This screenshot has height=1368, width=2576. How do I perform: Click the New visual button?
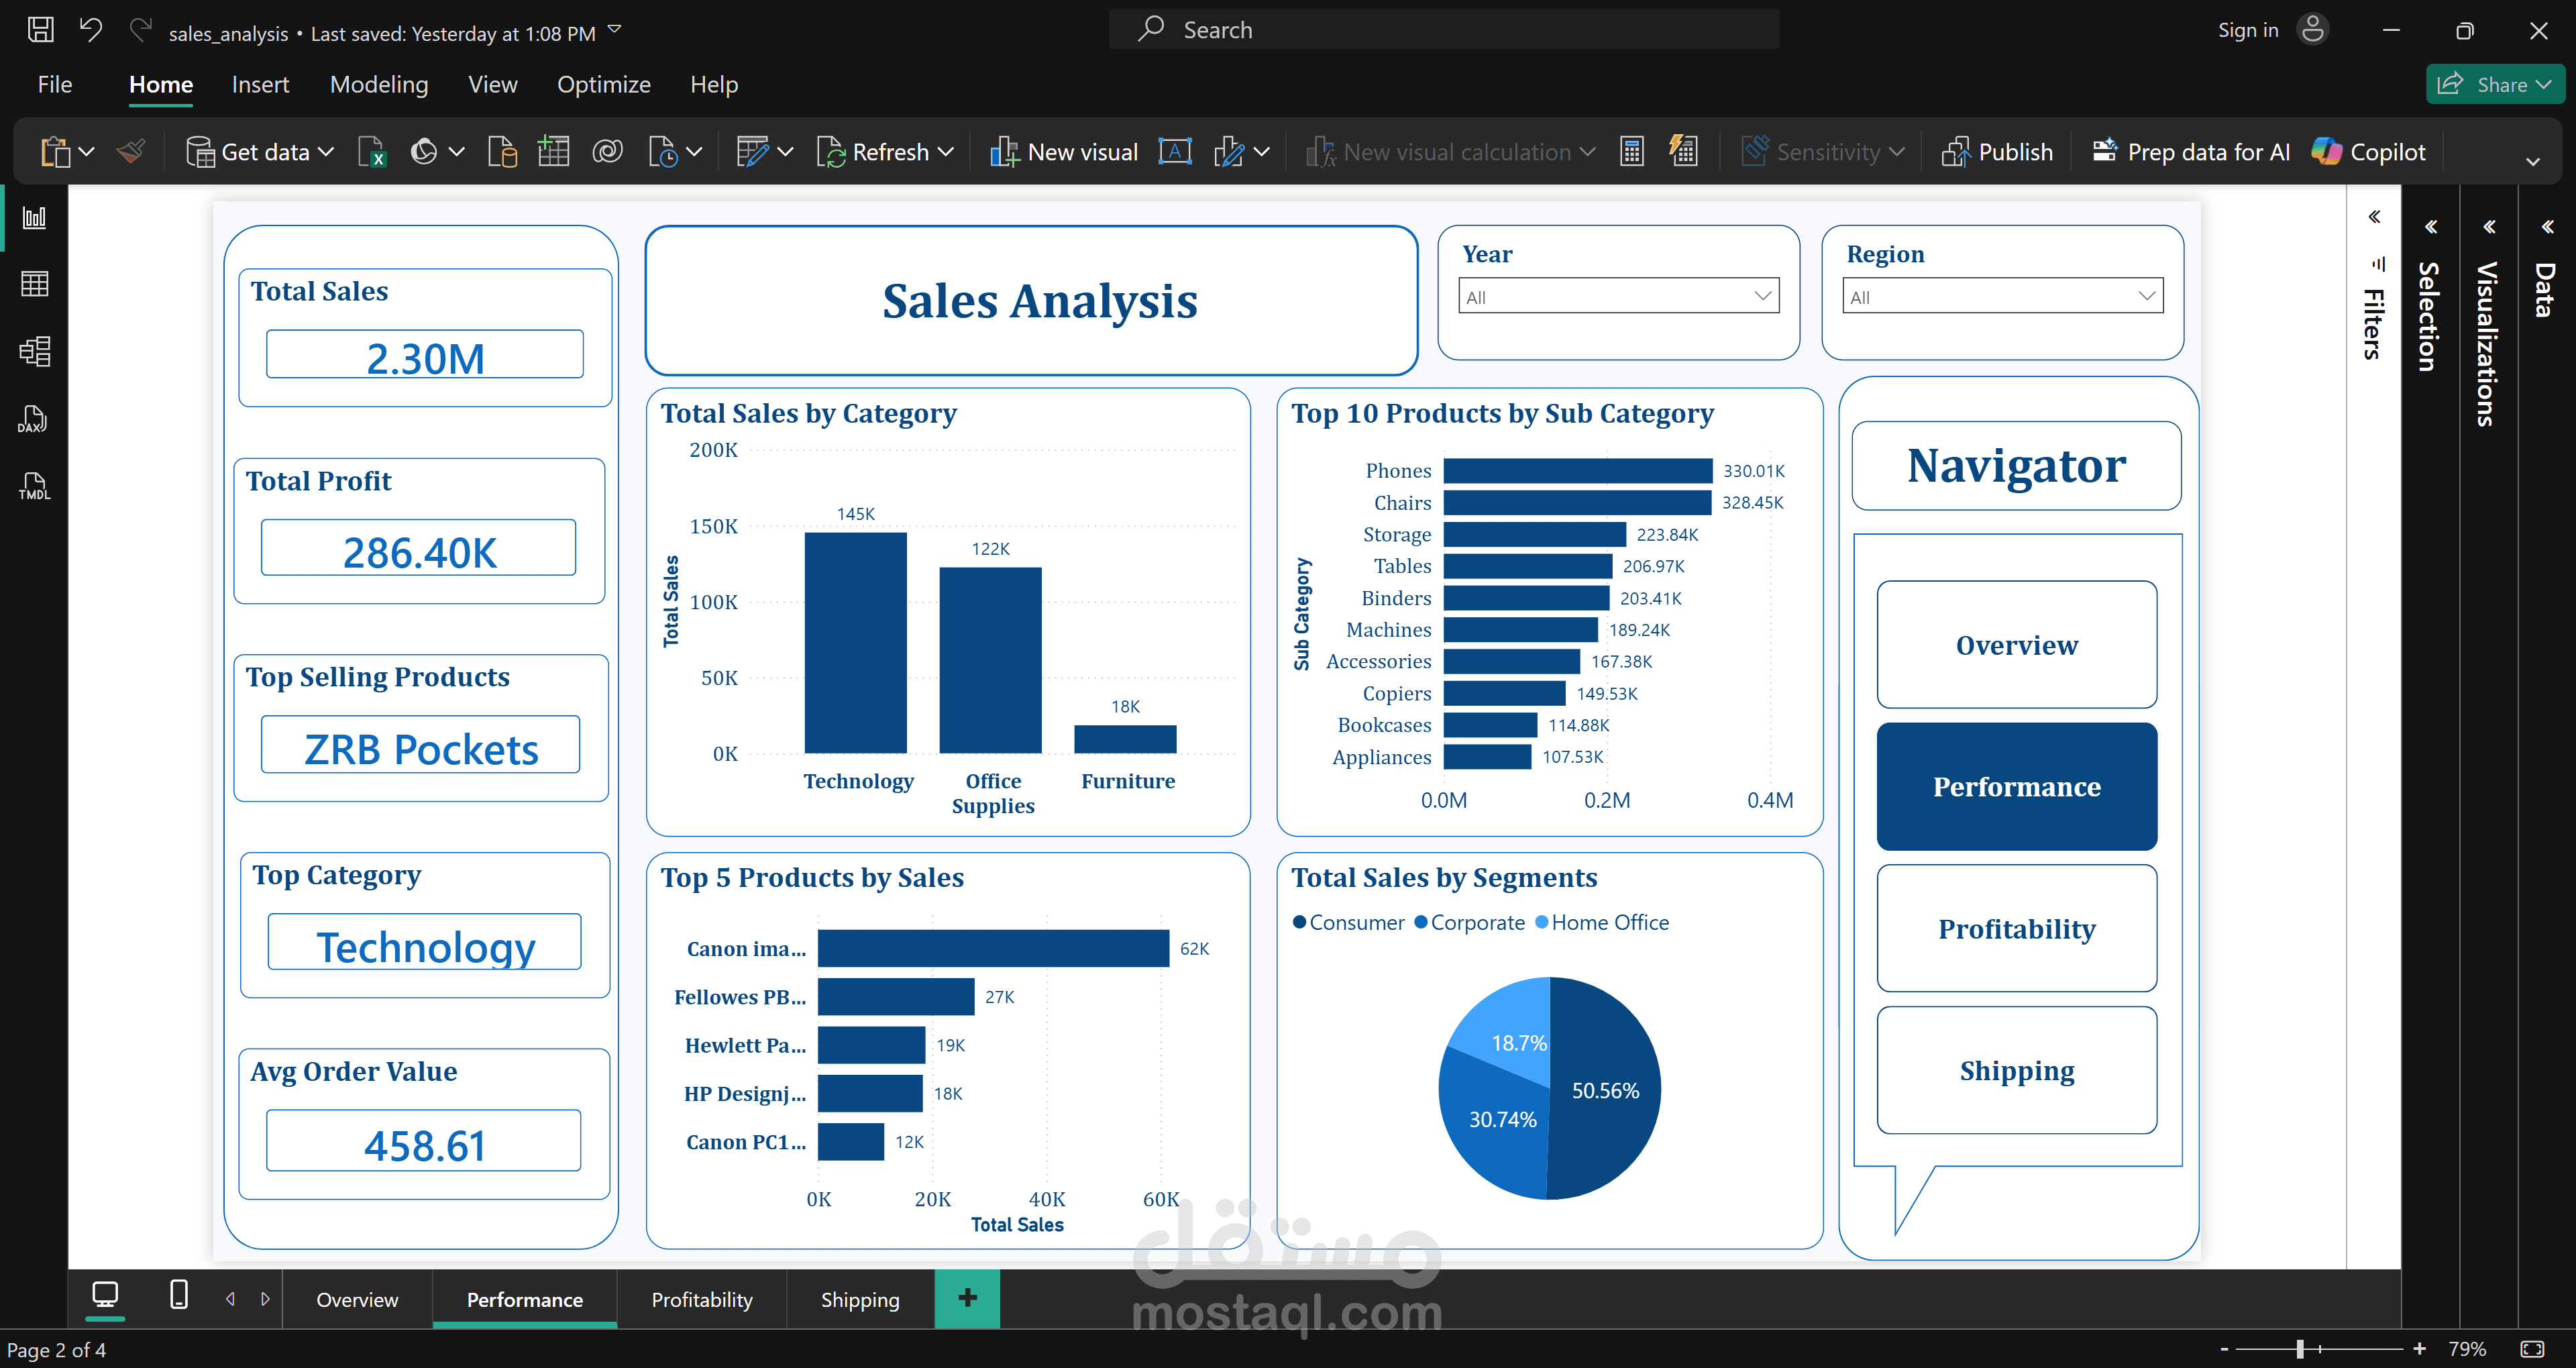[1064, 152]
